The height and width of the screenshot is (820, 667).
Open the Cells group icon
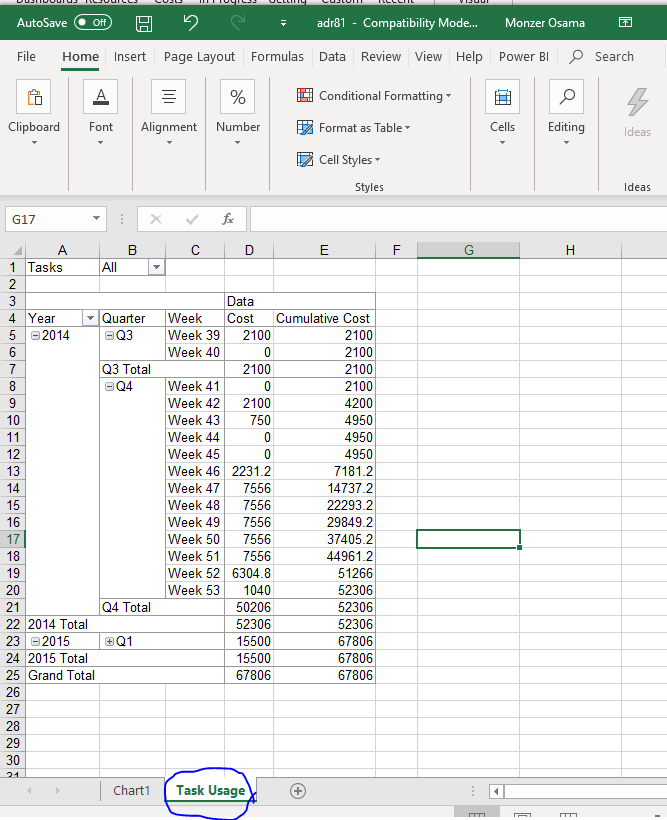(x=502, y=98)
